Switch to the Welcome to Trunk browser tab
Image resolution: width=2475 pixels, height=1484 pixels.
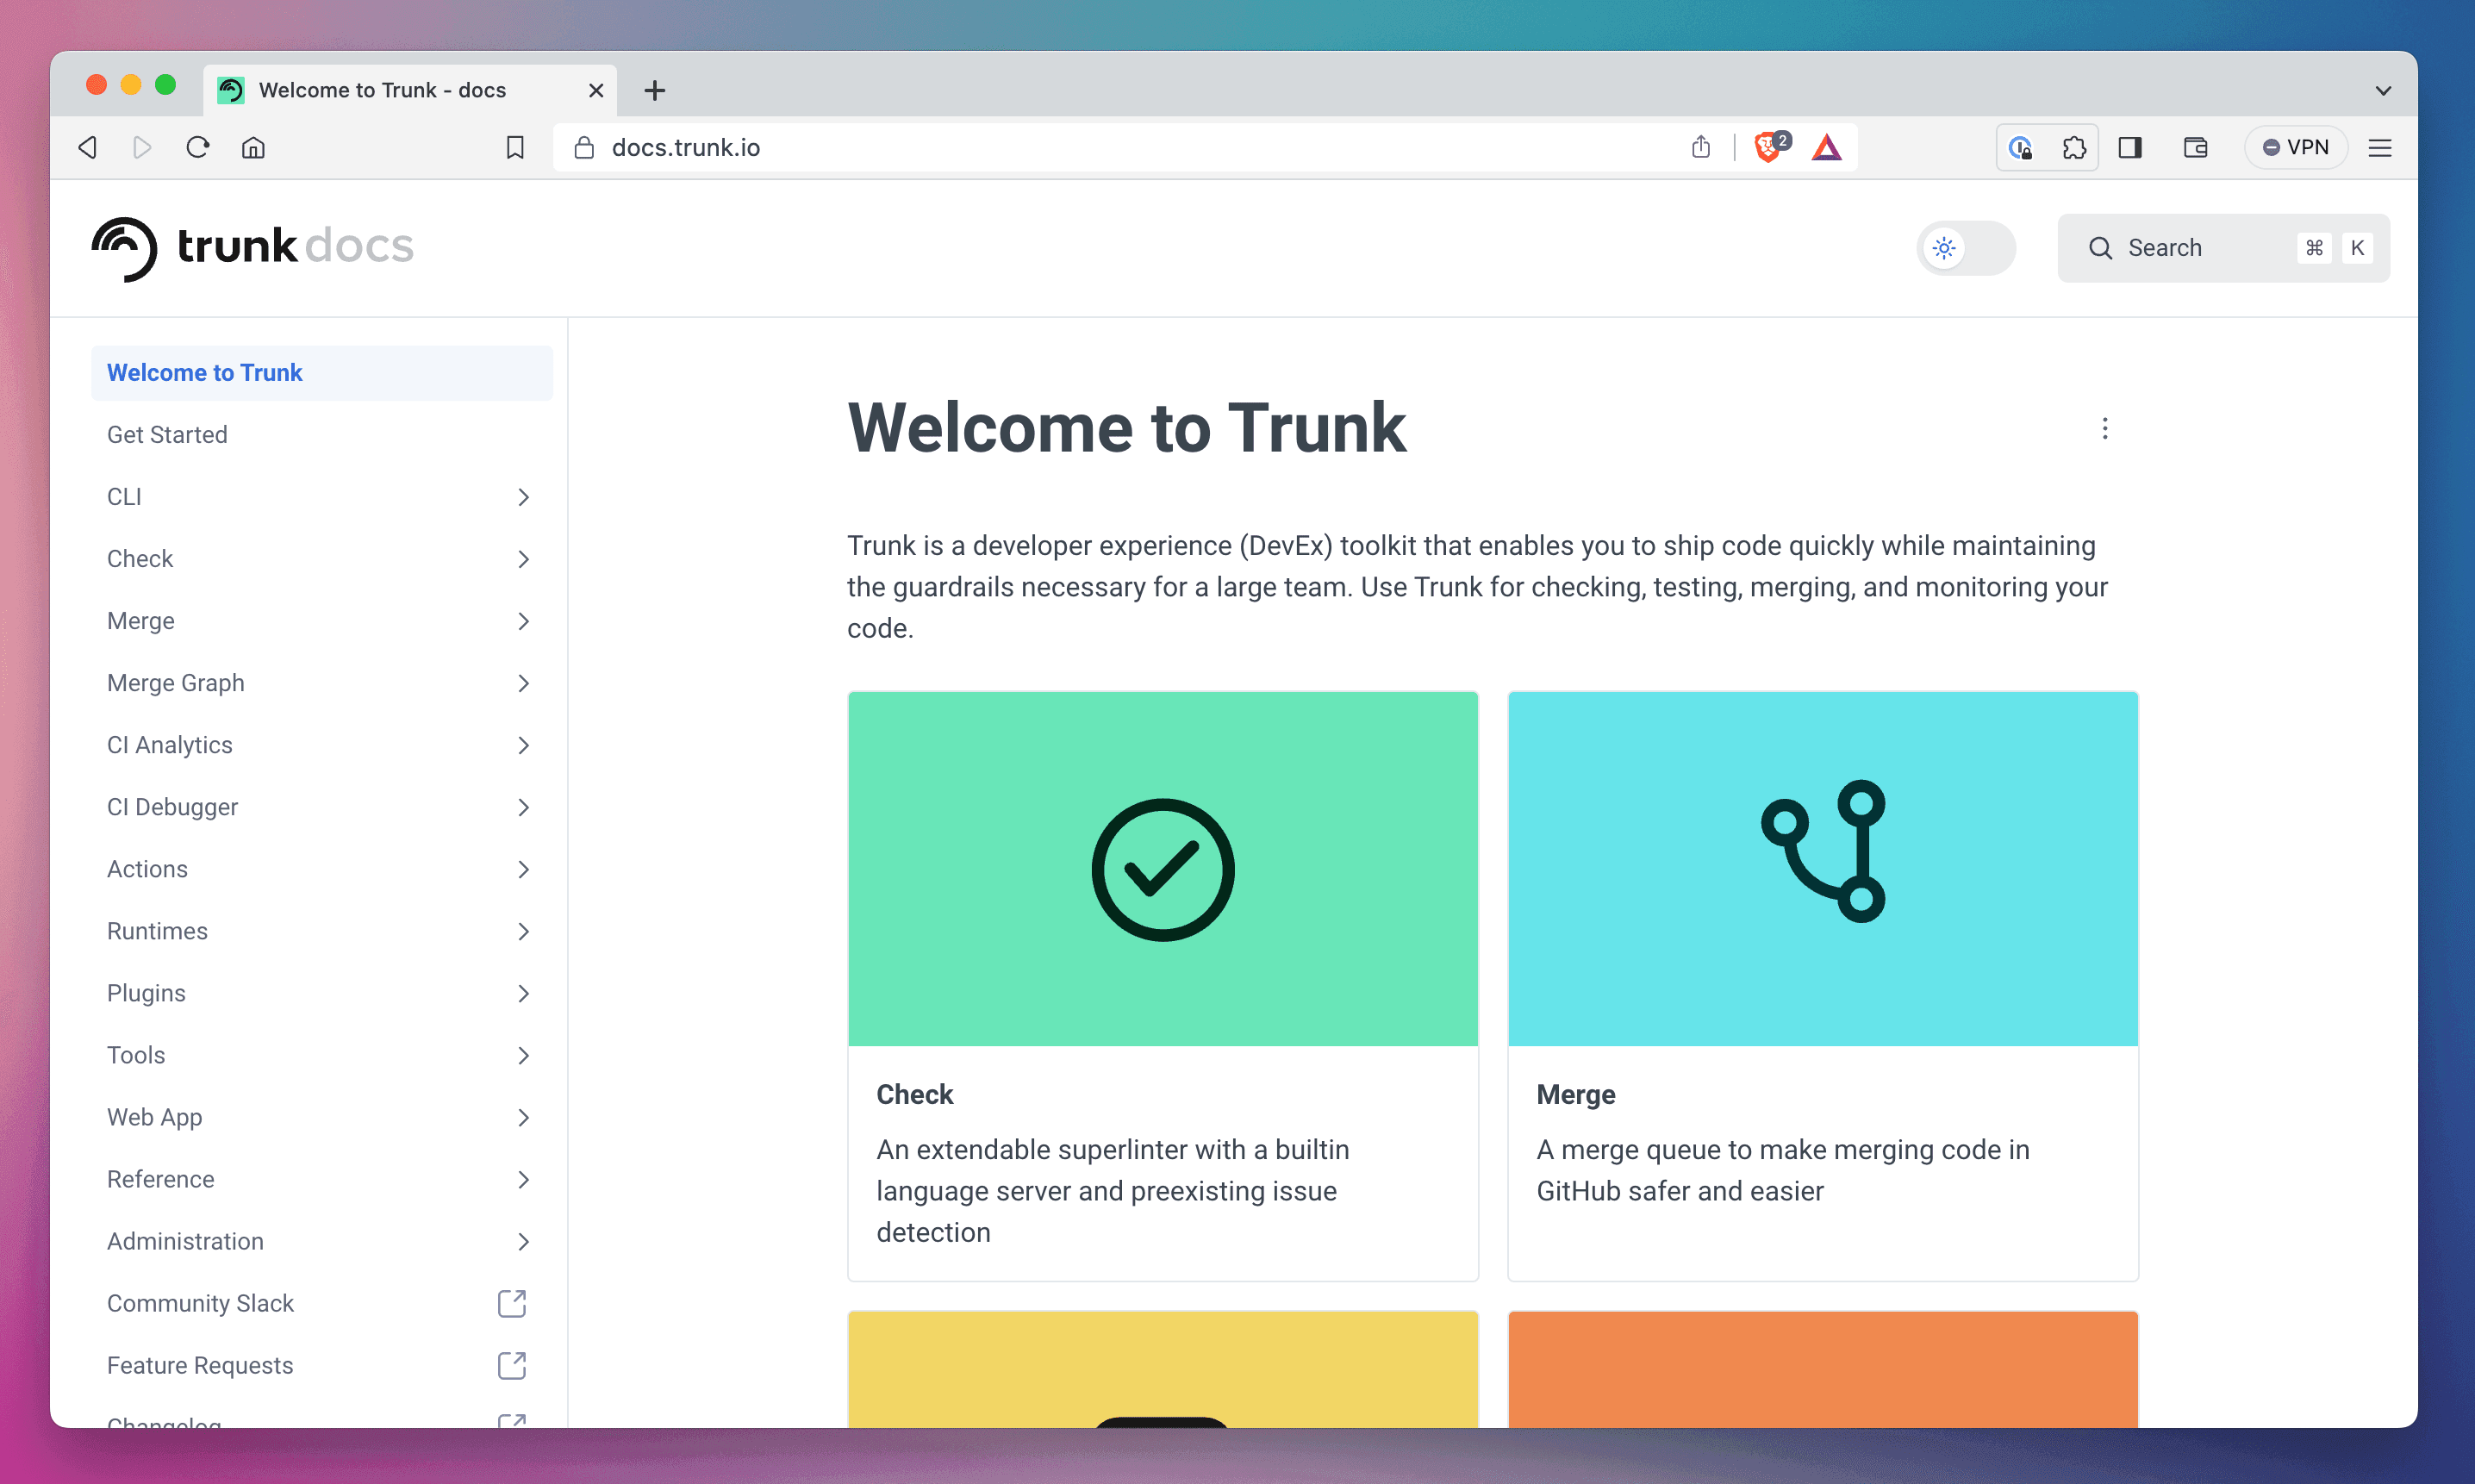click(x=410, y=90)
